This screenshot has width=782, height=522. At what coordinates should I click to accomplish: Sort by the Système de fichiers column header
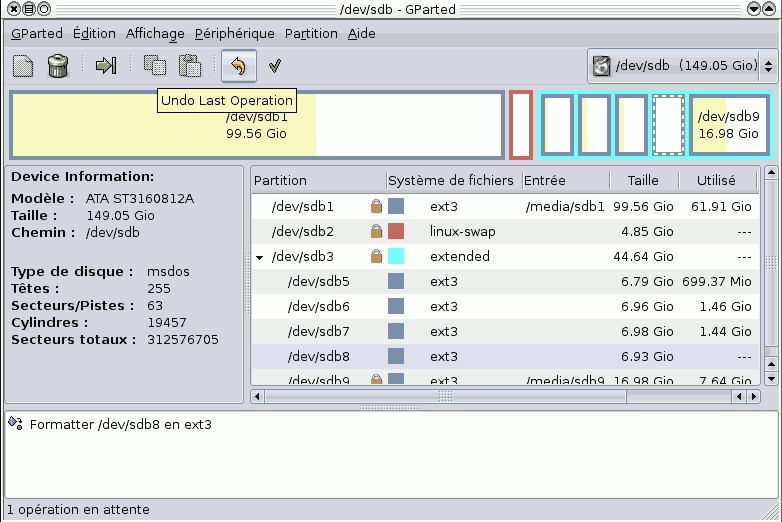coord(450,181)
